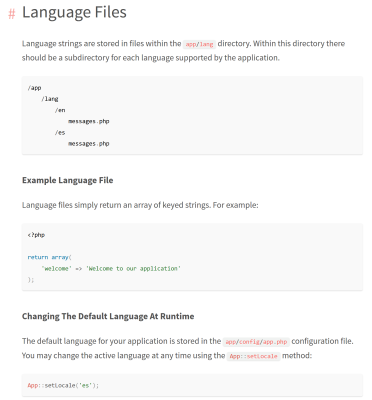The width and height of the screenshot is (372, 400).
Task: Click the /es directory line
Action: tap(60, 132)
